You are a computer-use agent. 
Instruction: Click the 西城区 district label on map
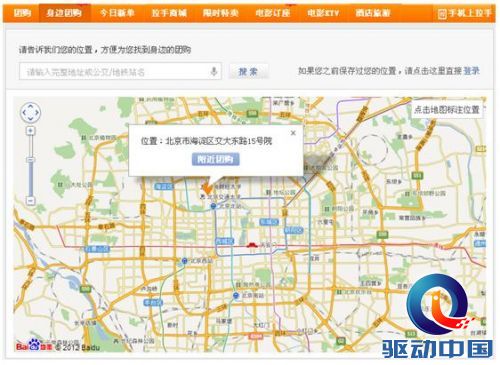coord(225,241)
